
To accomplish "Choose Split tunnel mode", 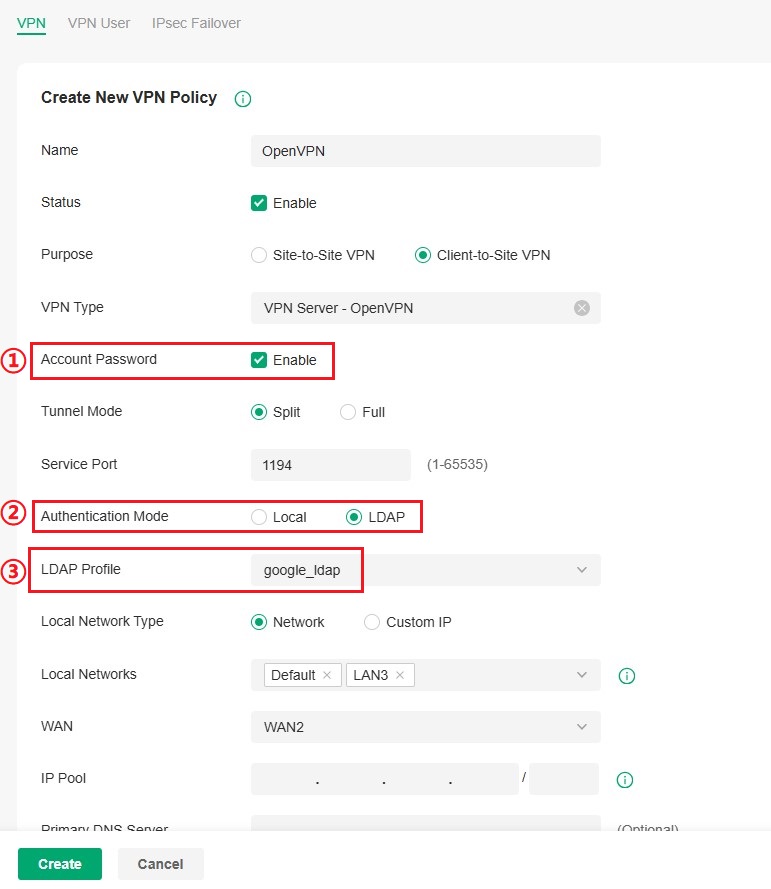I will click(259, 412).
